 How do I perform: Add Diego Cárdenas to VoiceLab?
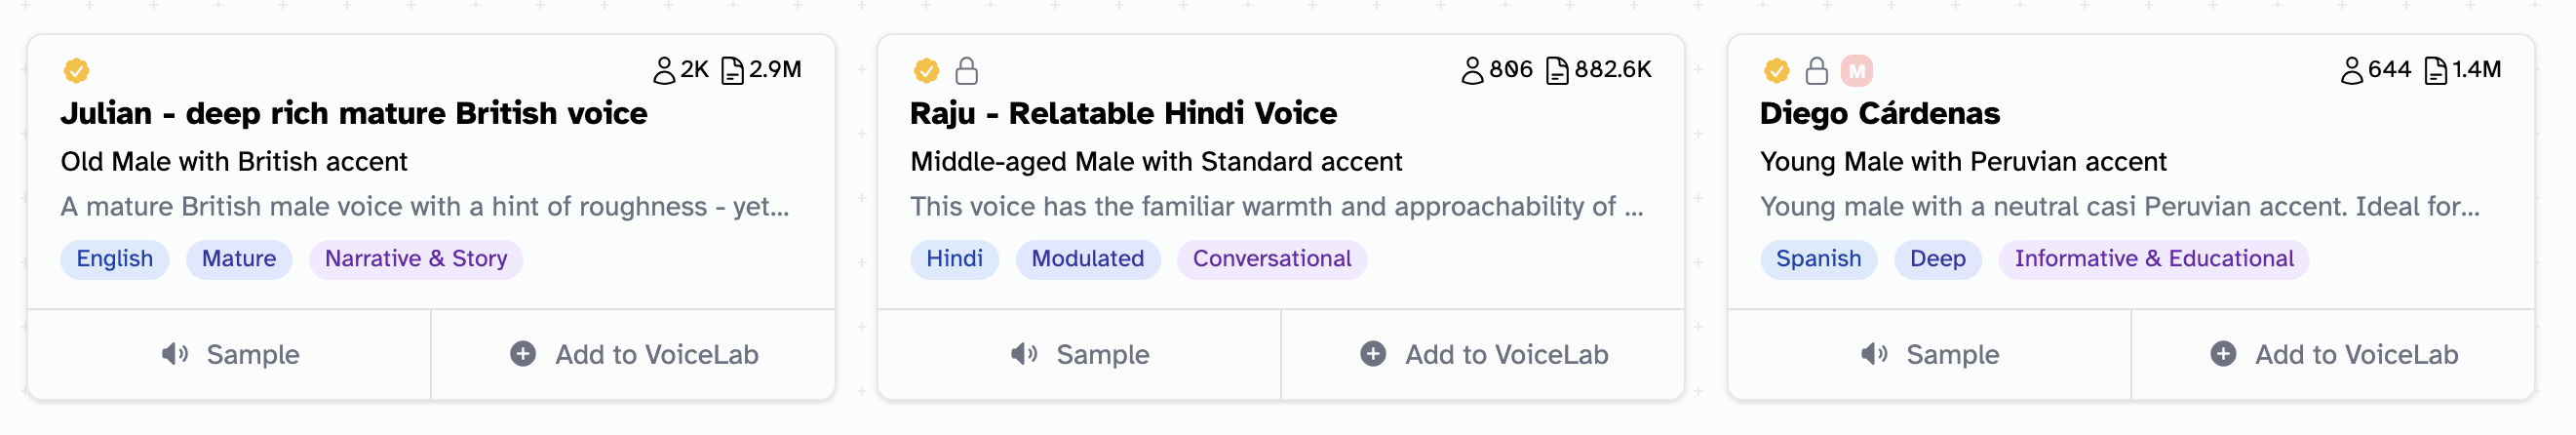(x=2334, y=354)
